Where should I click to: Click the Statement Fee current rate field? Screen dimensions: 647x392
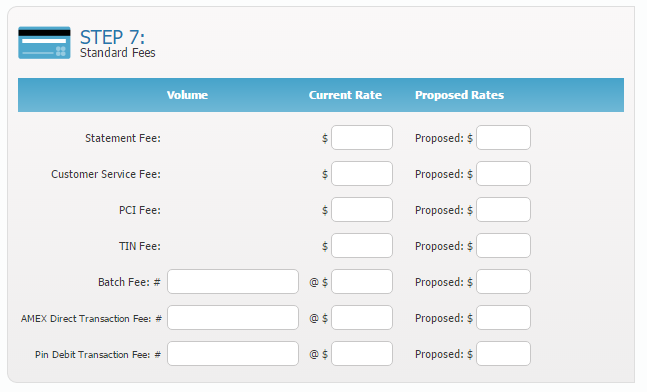[x=362, y=138]
